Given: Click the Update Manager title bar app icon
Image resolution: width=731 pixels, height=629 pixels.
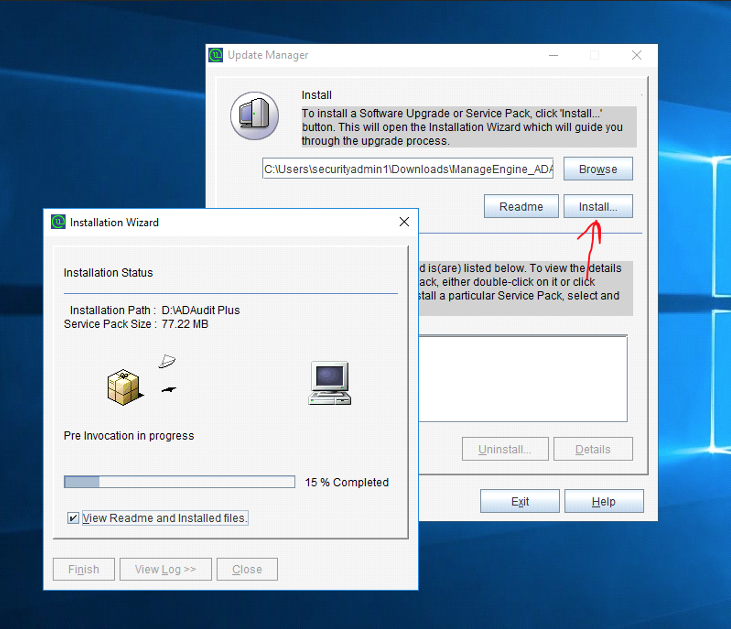Looking at the screenshot, I should pyautogui.click(x=215, y=55).
